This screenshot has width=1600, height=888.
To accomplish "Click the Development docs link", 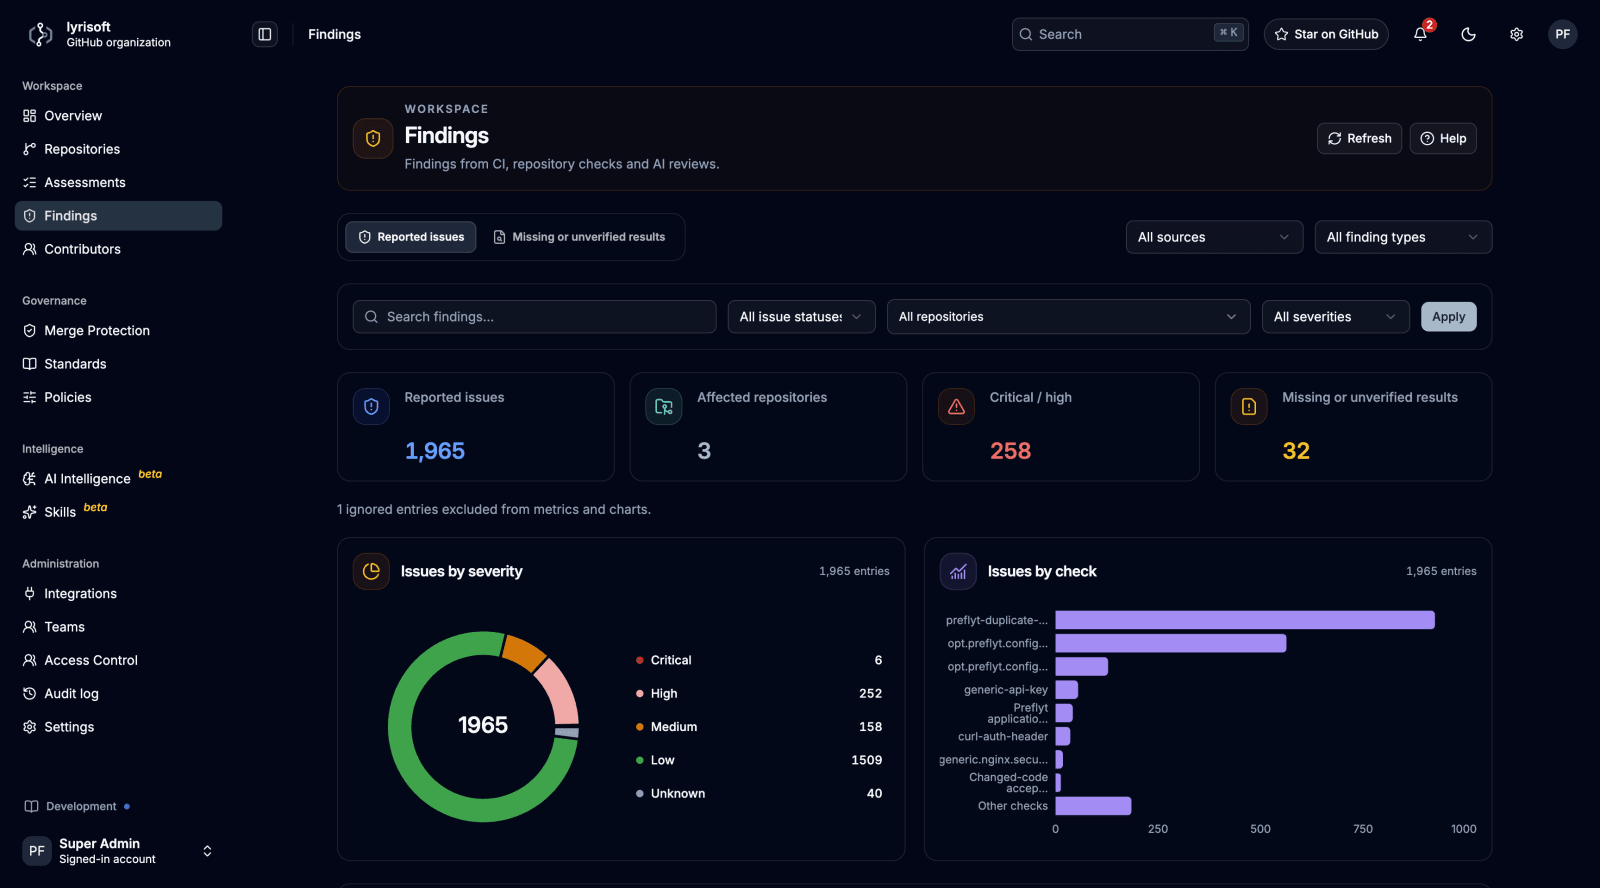I will 78,807.
